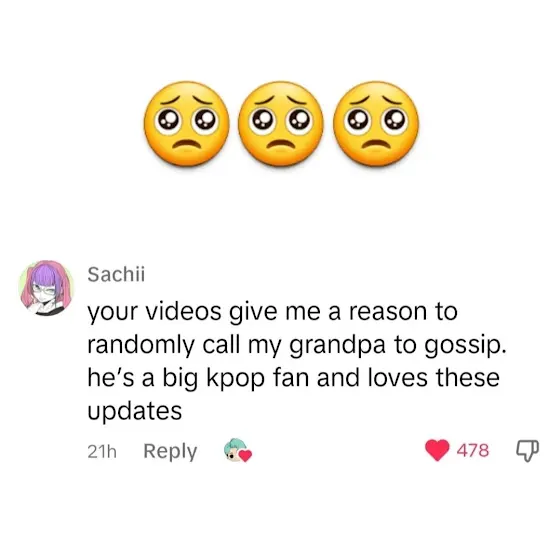Viewport: 560px width, 560px height.
Task: Tap the small heart on the creator badge
Action: click(x=246, y=455)
